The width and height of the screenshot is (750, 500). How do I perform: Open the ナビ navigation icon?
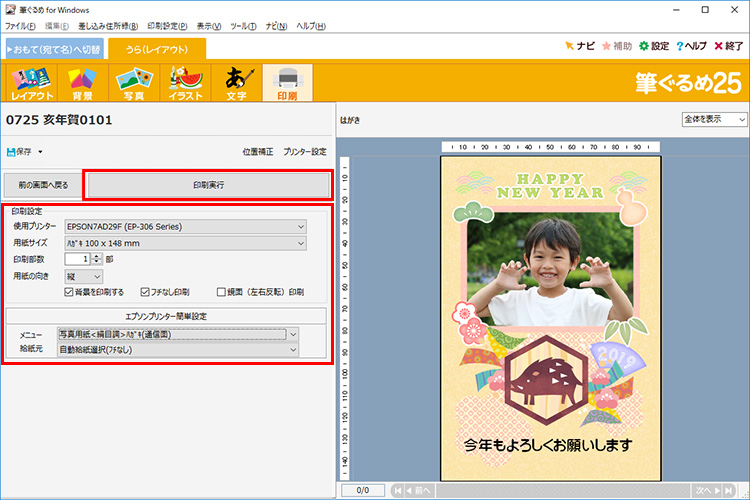(x=570, y=46)
